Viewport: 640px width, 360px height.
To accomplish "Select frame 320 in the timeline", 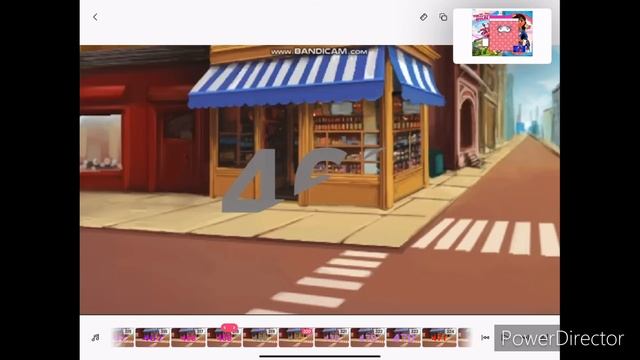I will pyautogui.click(x=296, y=338).
